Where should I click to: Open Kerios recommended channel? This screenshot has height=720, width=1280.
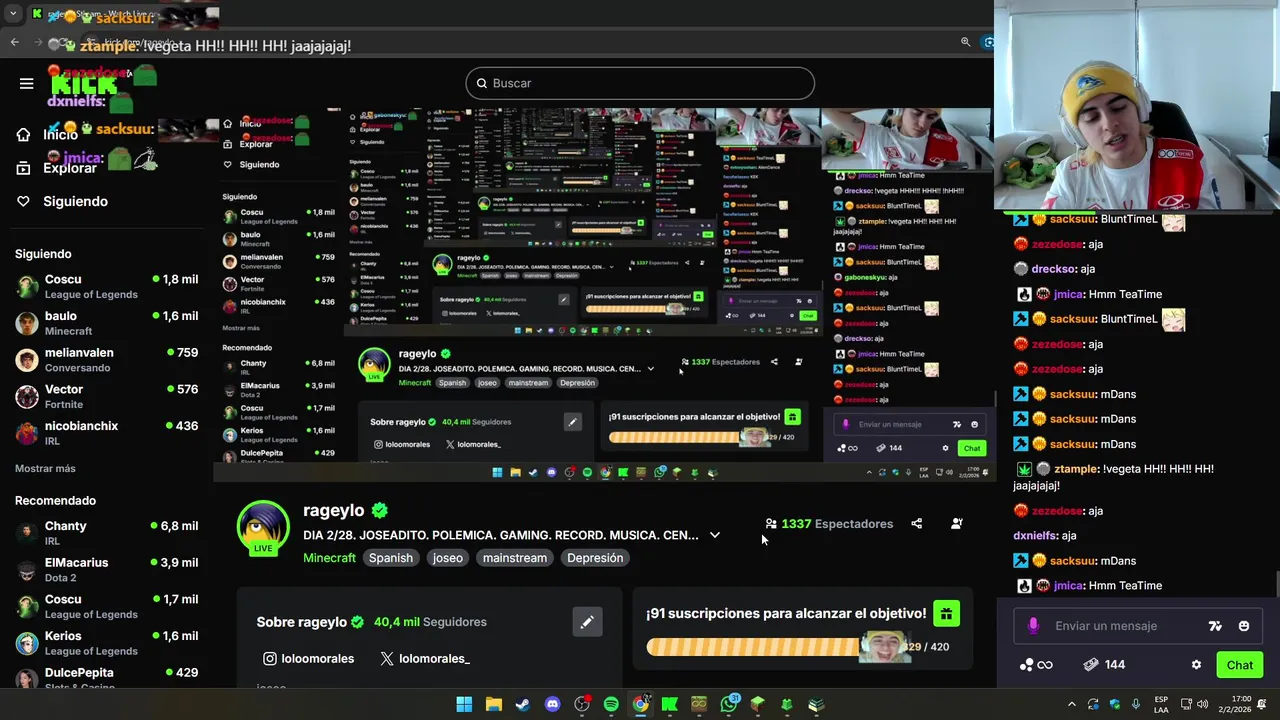click(x=106, y=643)
